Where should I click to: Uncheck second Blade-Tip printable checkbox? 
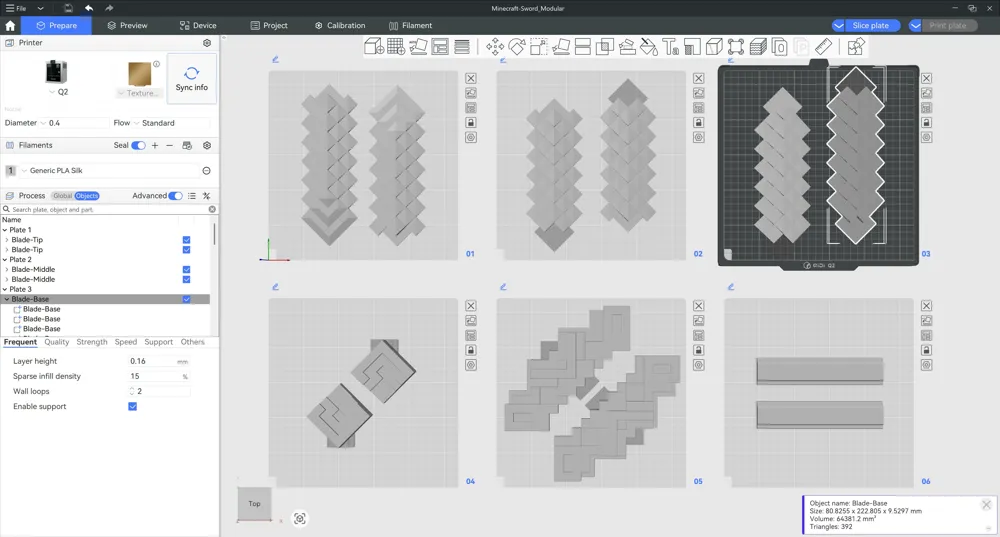(x=186, y=249)
